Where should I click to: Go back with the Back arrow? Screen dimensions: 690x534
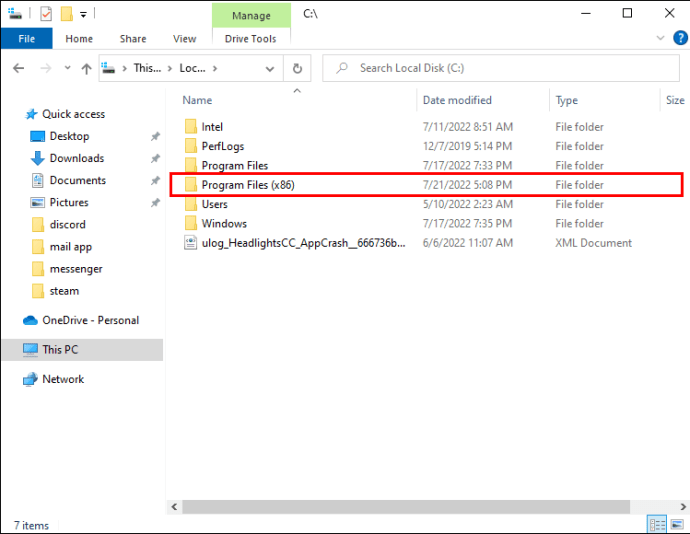coord(18,68)
